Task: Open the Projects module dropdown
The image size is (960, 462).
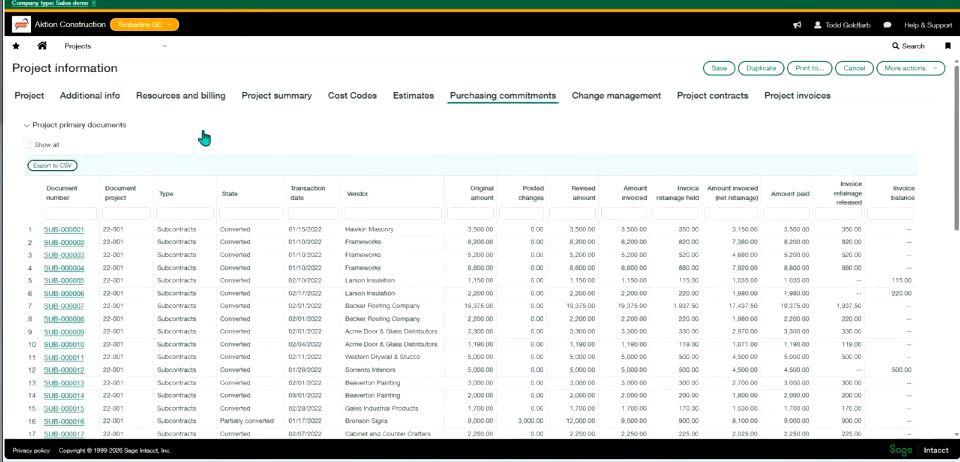Action: tap(115, 46)
